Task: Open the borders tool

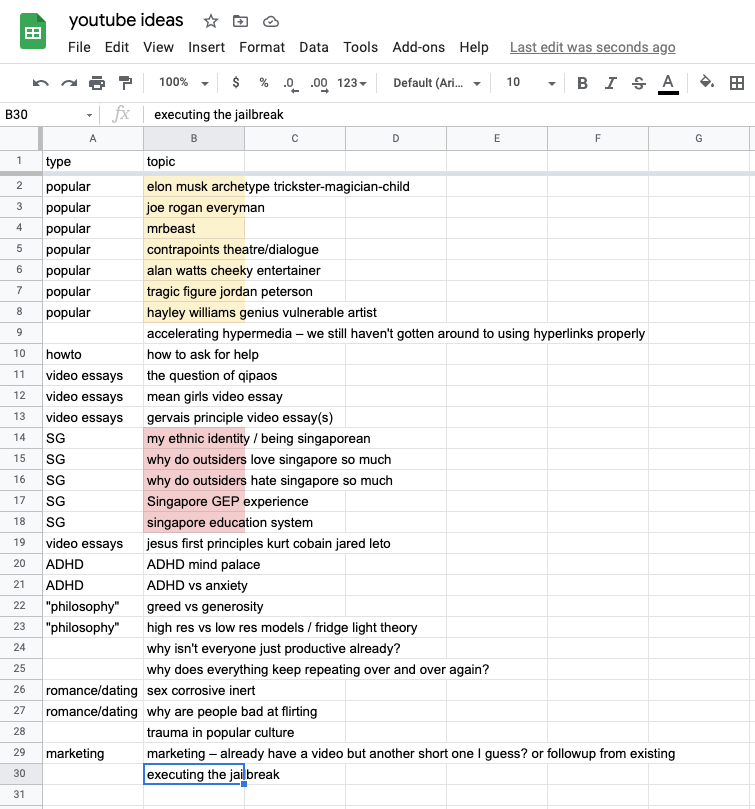Action: pyautogui.click(x=737, y=83)
